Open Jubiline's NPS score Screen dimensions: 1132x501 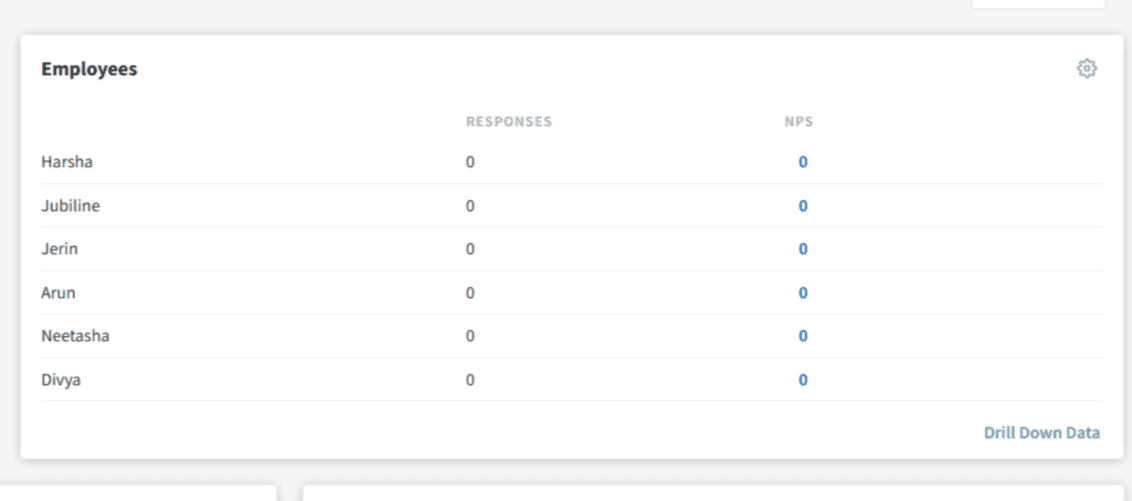tap(803, 206)
